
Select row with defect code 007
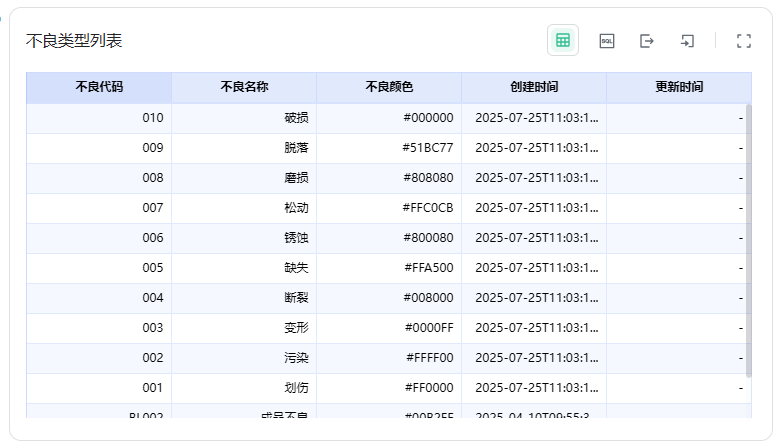pos(152,208)
